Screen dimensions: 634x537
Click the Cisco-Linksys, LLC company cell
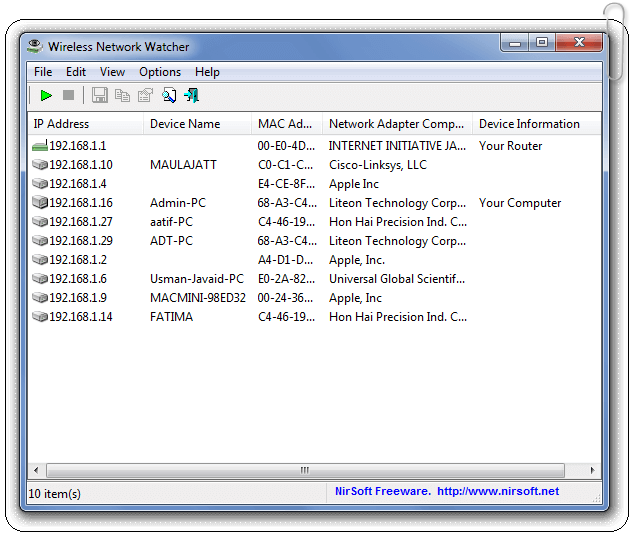tap(378, 165)
